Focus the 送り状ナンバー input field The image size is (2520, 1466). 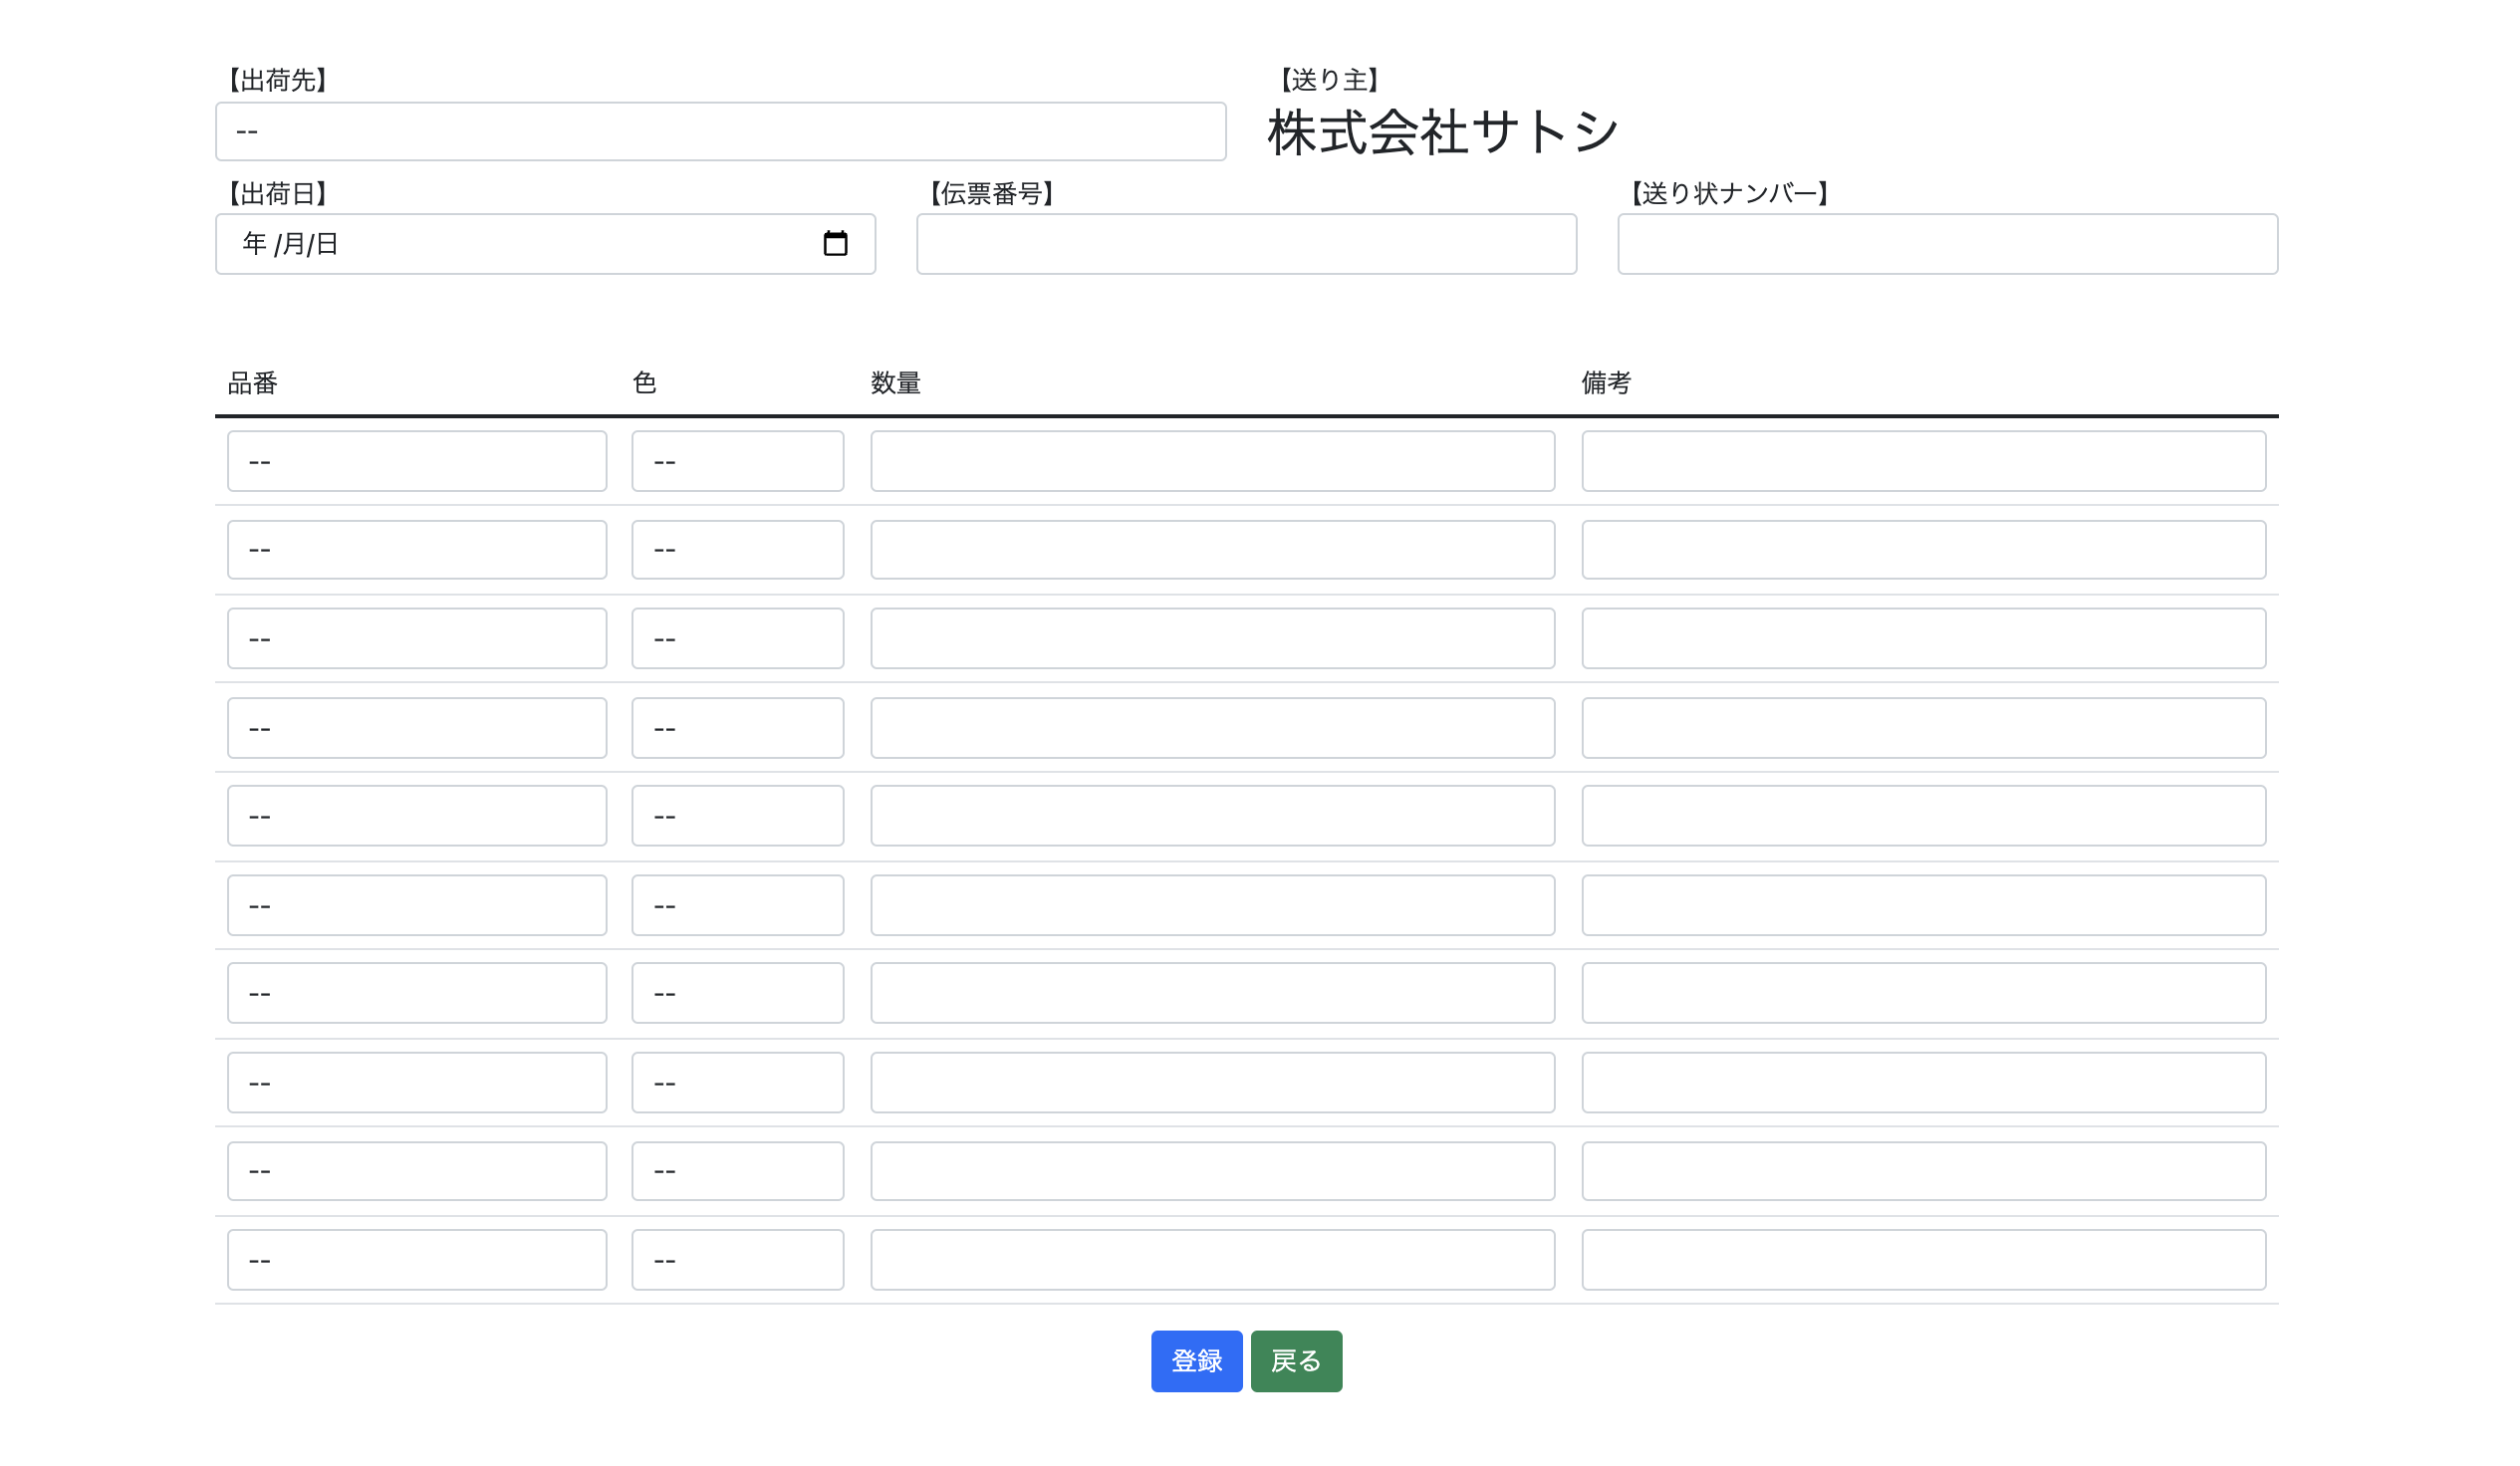coord(1947,244)
